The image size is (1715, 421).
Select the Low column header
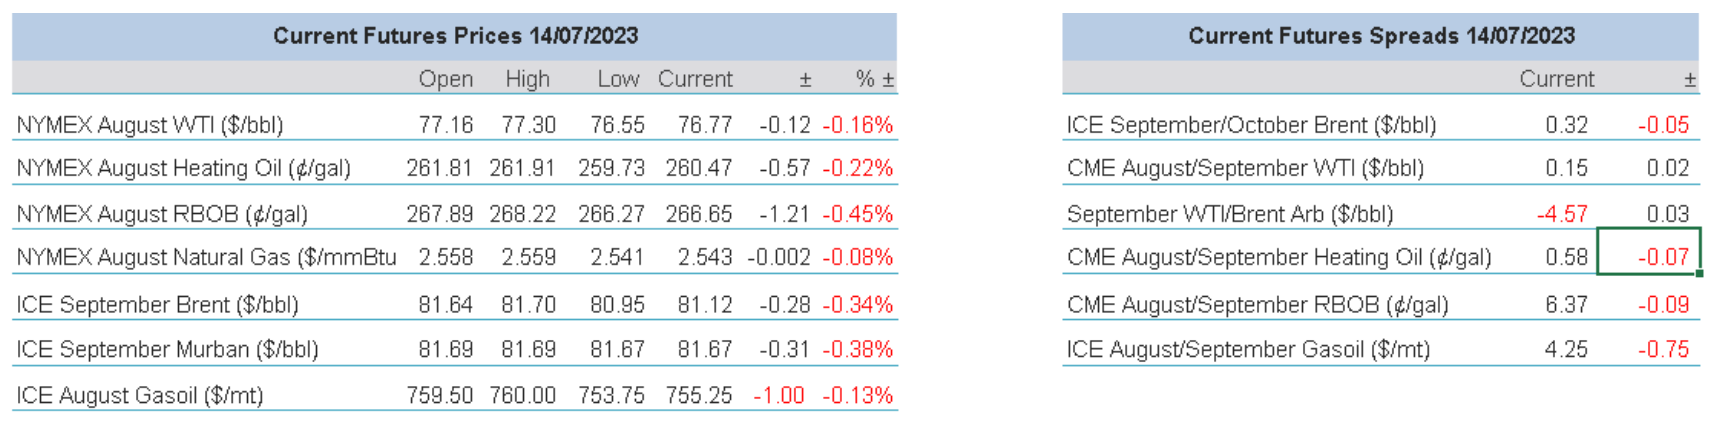click(x=618, y=79)
